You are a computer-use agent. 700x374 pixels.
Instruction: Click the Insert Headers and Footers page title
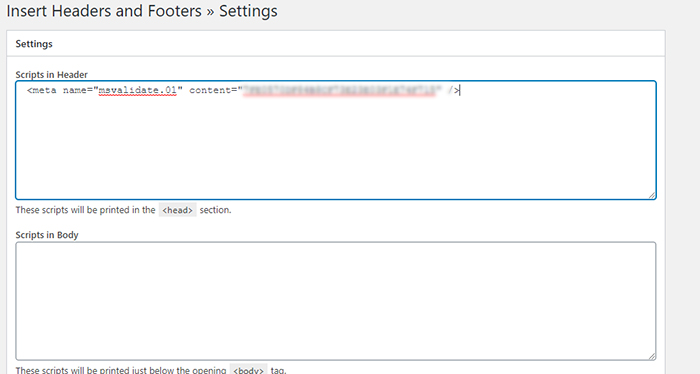coord(142,11)
